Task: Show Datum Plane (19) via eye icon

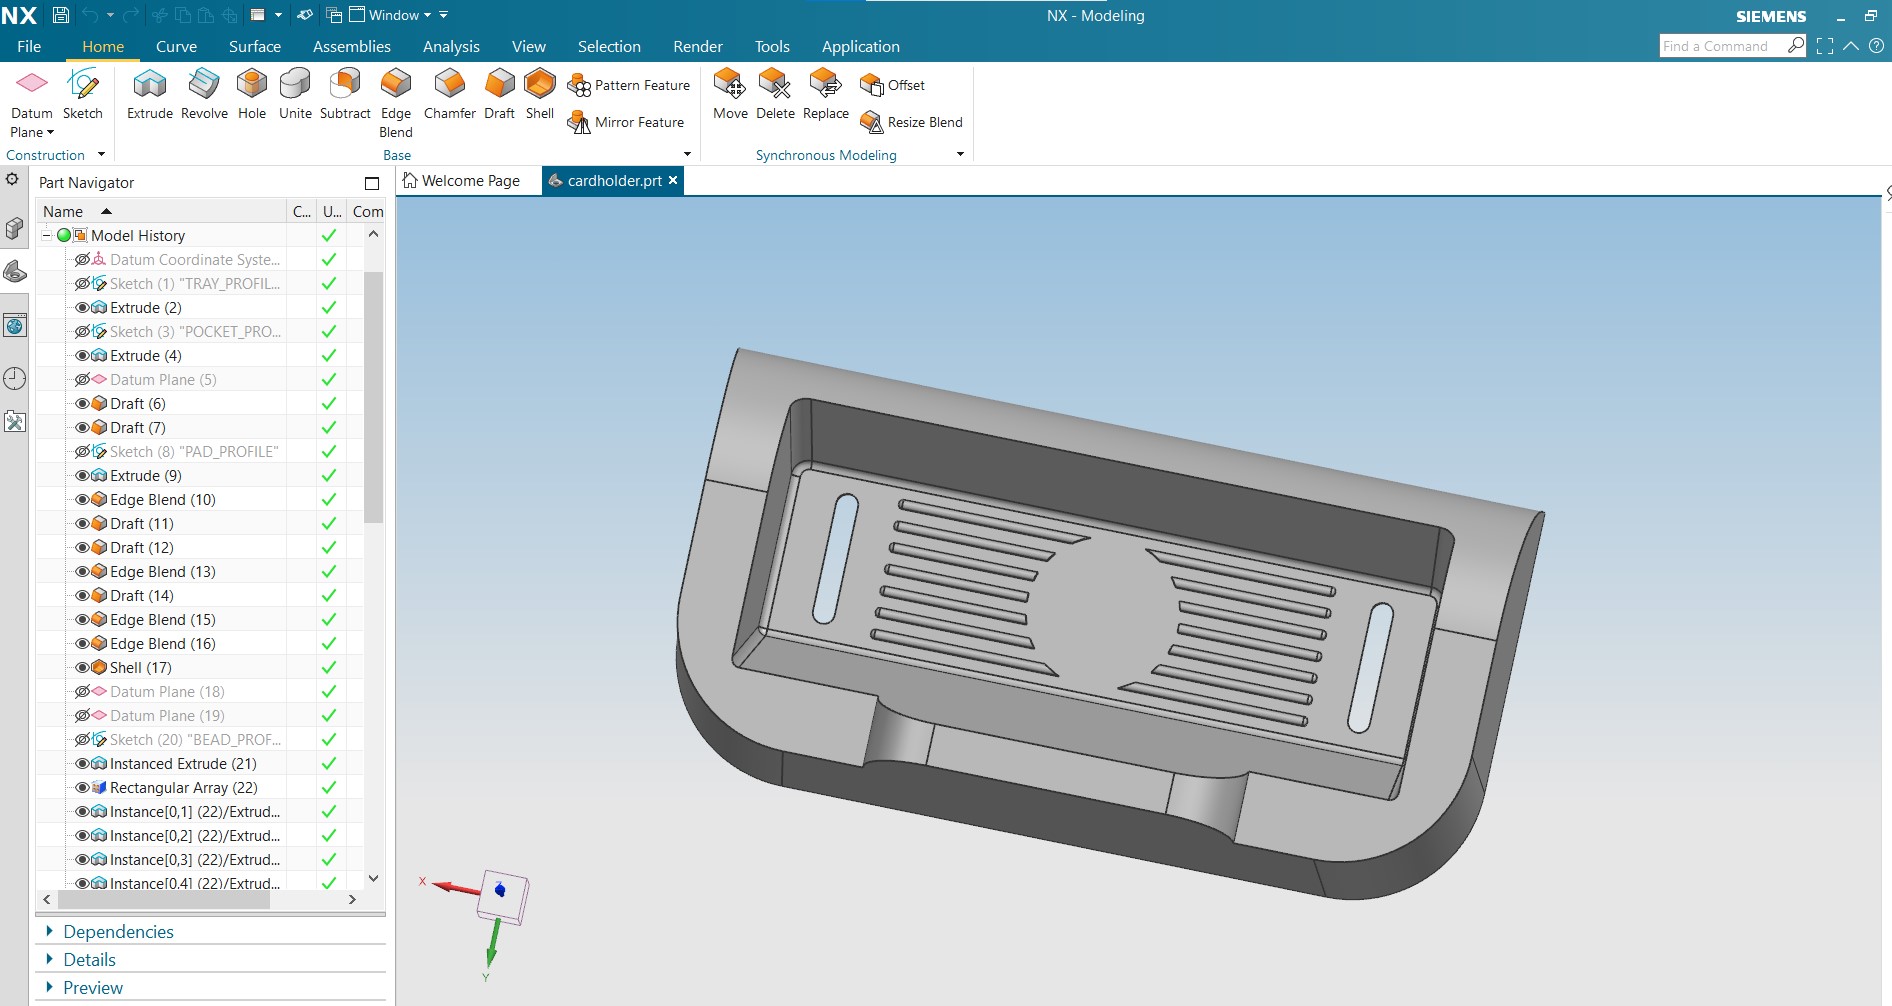Action: 82,716
